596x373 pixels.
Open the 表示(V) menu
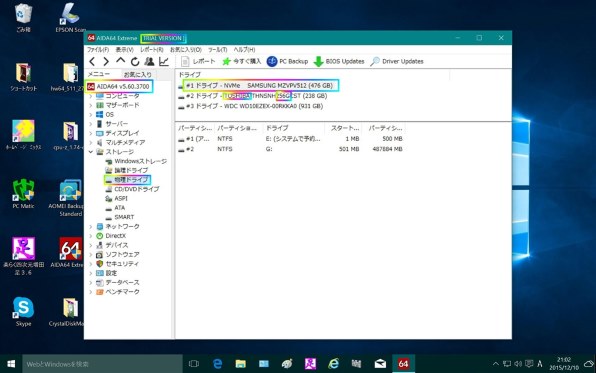click(124, 49)
